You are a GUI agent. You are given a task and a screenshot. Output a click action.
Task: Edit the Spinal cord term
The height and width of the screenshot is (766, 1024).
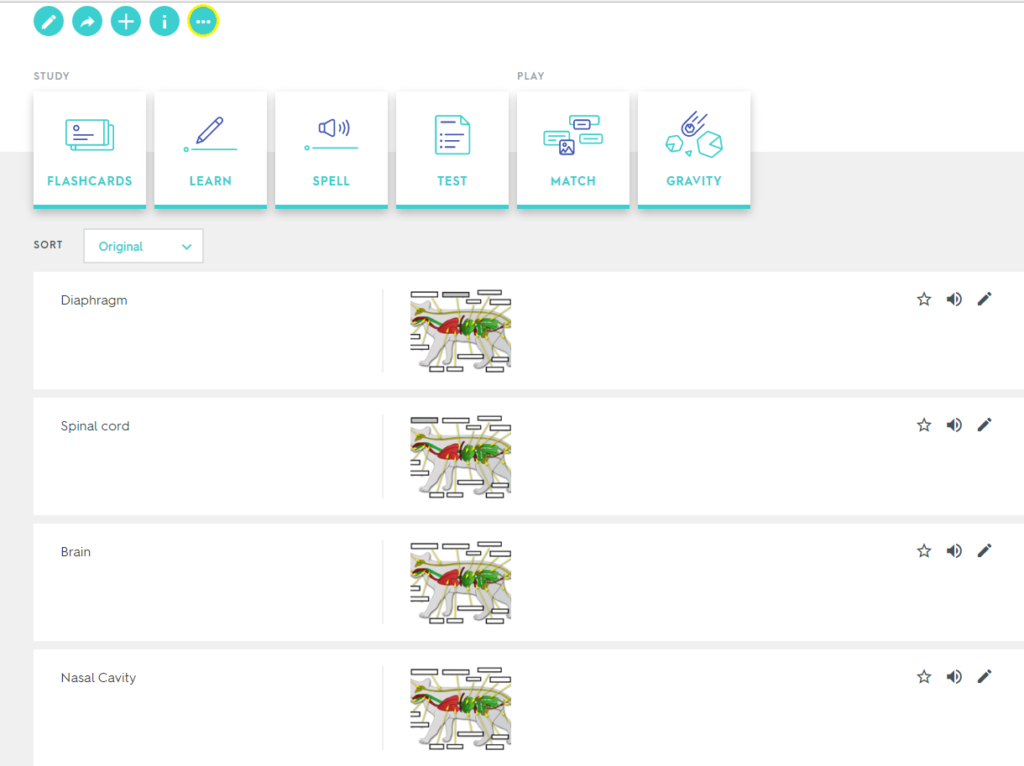pos(984,425)
